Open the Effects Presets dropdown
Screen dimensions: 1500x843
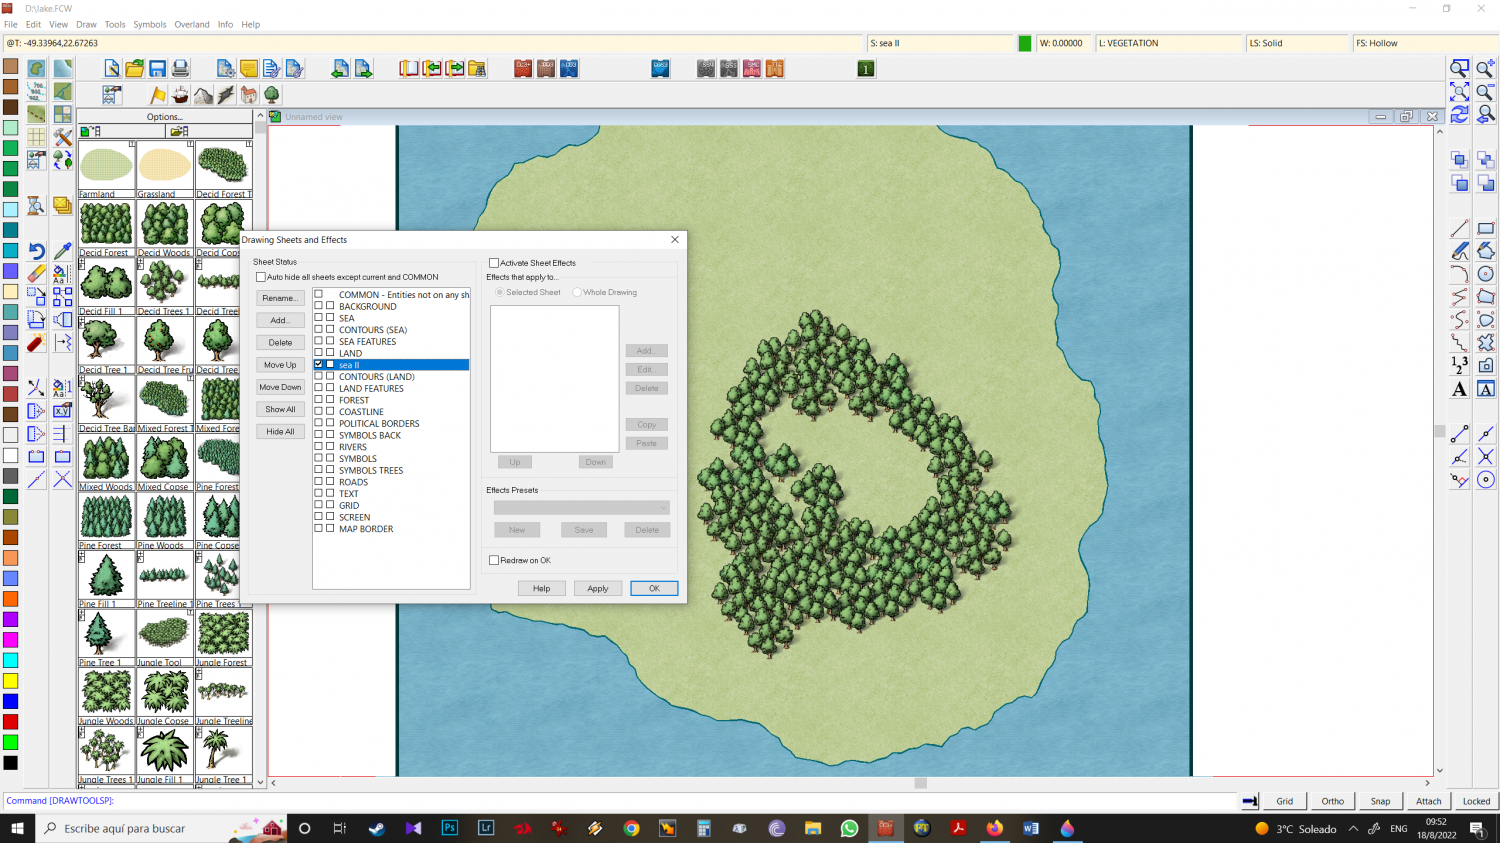581,508
